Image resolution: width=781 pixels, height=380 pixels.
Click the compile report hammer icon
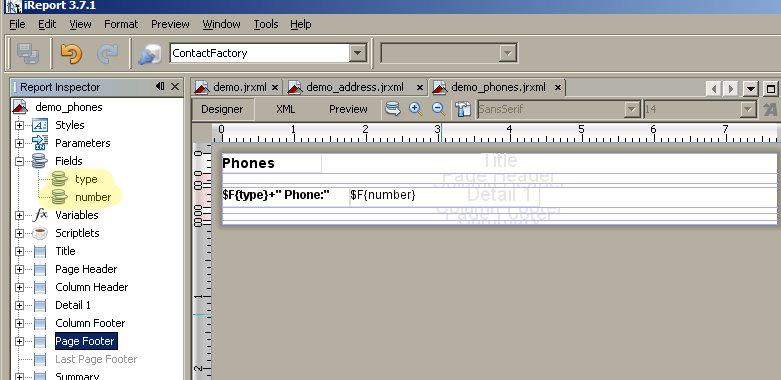pos(462,109)
